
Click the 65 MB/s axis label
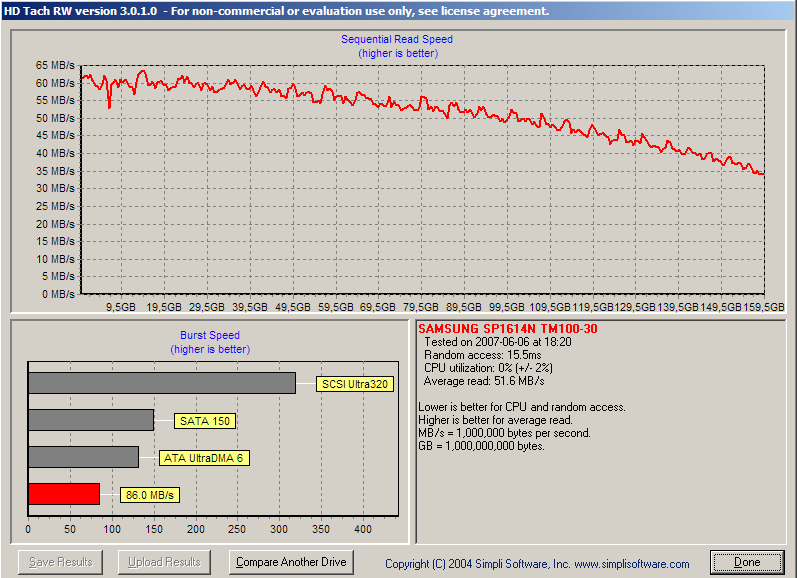click(55, 65)
